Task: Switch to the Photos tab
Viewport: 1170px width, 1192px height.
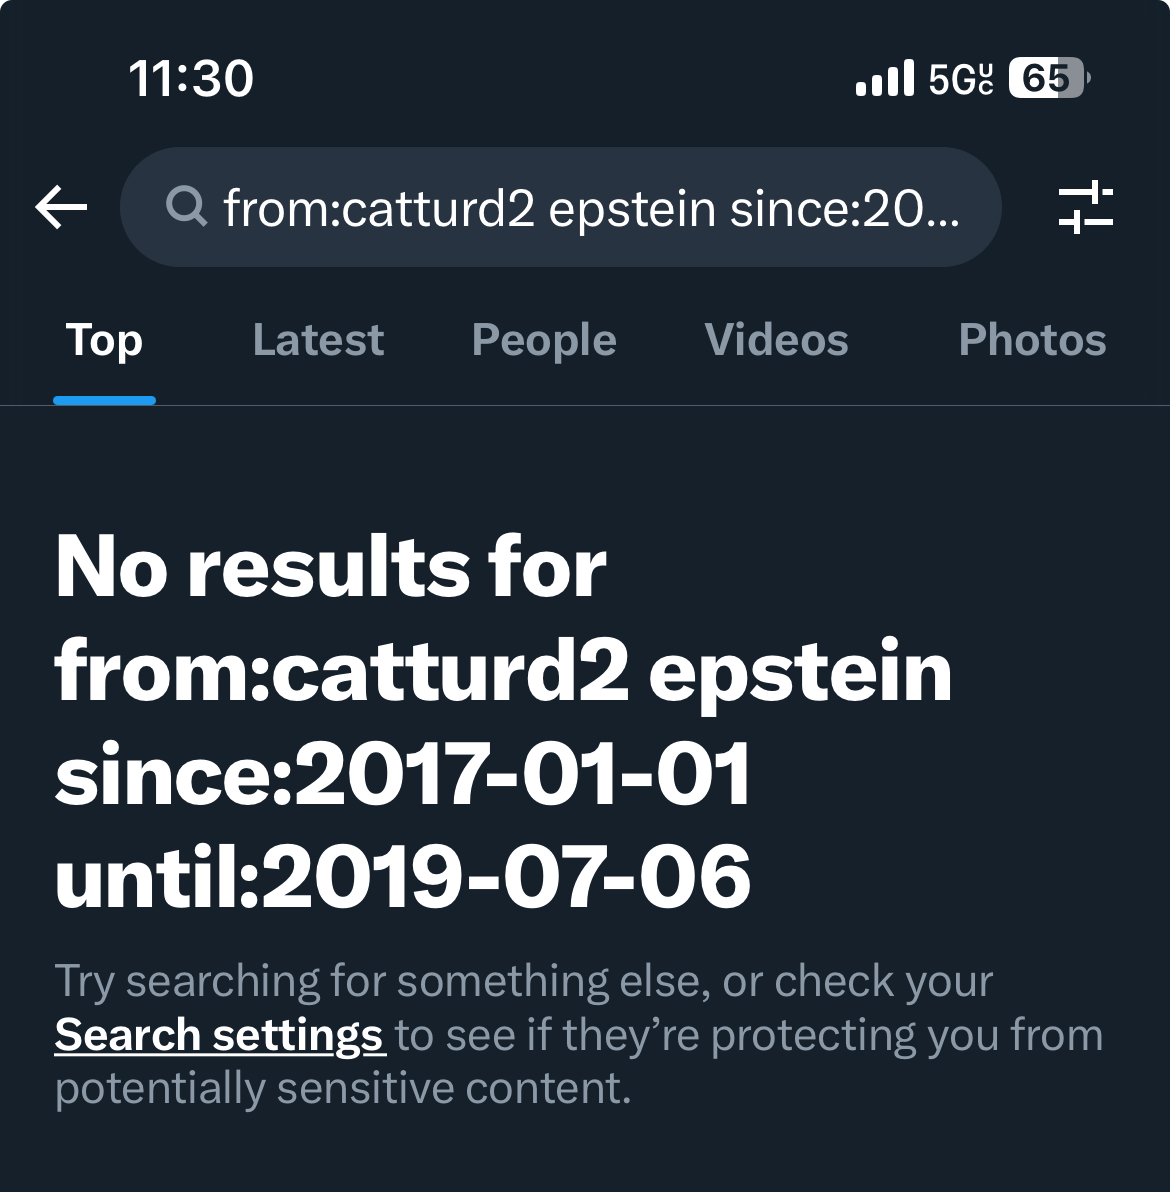Action: (x=1032, y=340)
